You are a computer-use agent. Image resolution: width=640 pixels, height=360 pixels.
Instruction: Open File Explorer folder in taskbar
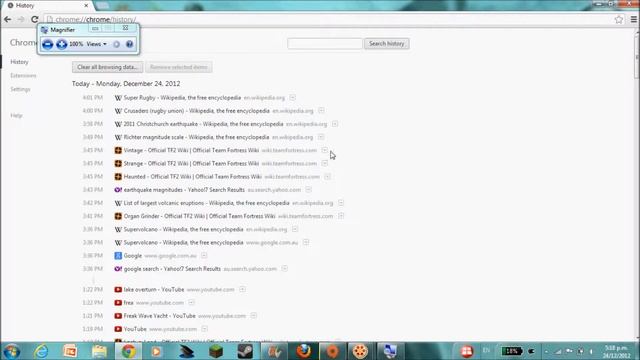tap(99, 351)
